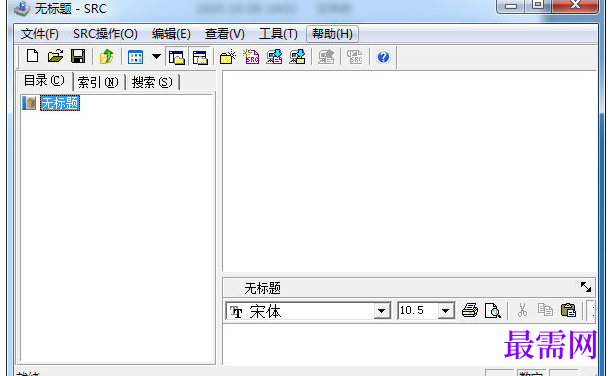This screenshot has width=616, height=376.
Task: Open the SRC操作(O) menu
Action: (105, 34)
